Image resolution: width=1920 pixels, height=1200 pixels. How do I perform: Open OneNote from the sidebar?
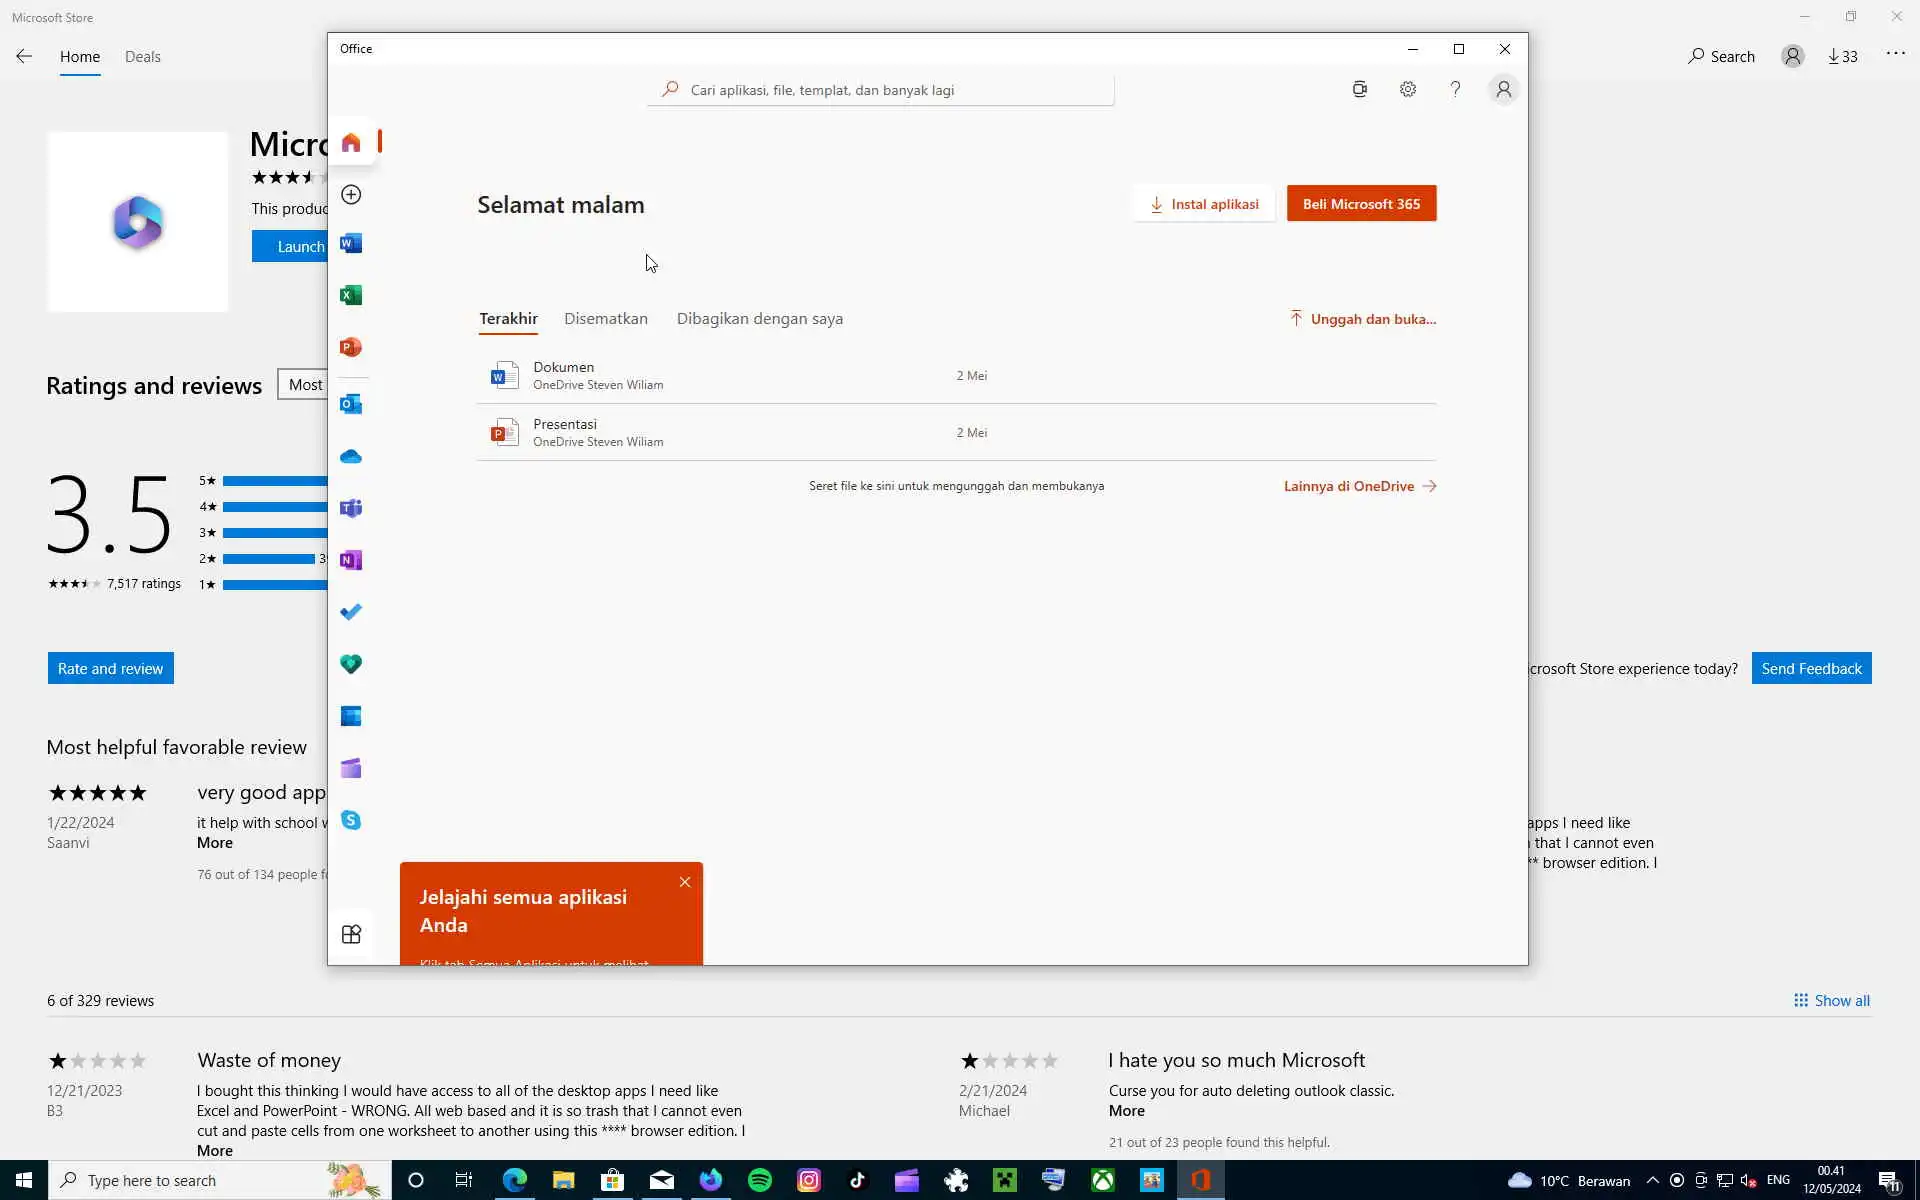pyautogui.click(x=351, y=560)
